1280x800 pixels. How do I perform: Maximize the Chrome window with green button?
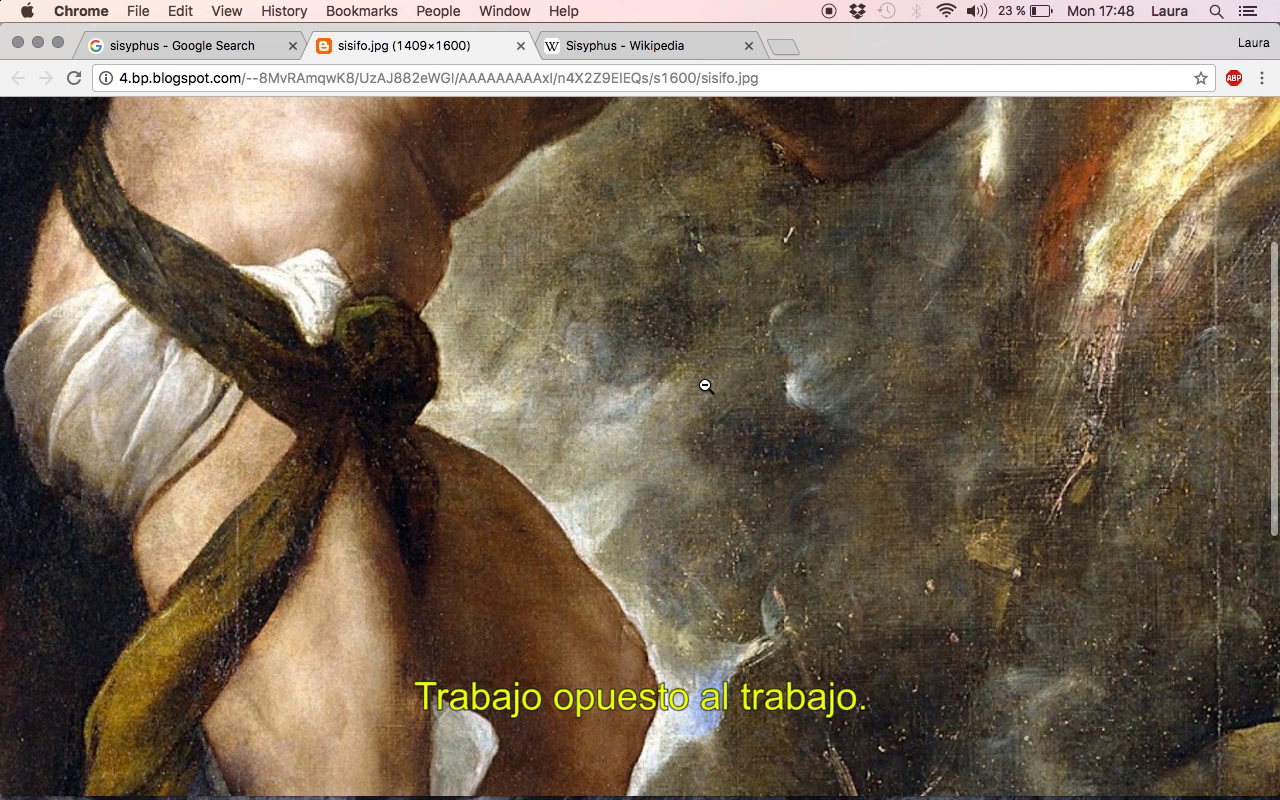[x=58, y=42]
